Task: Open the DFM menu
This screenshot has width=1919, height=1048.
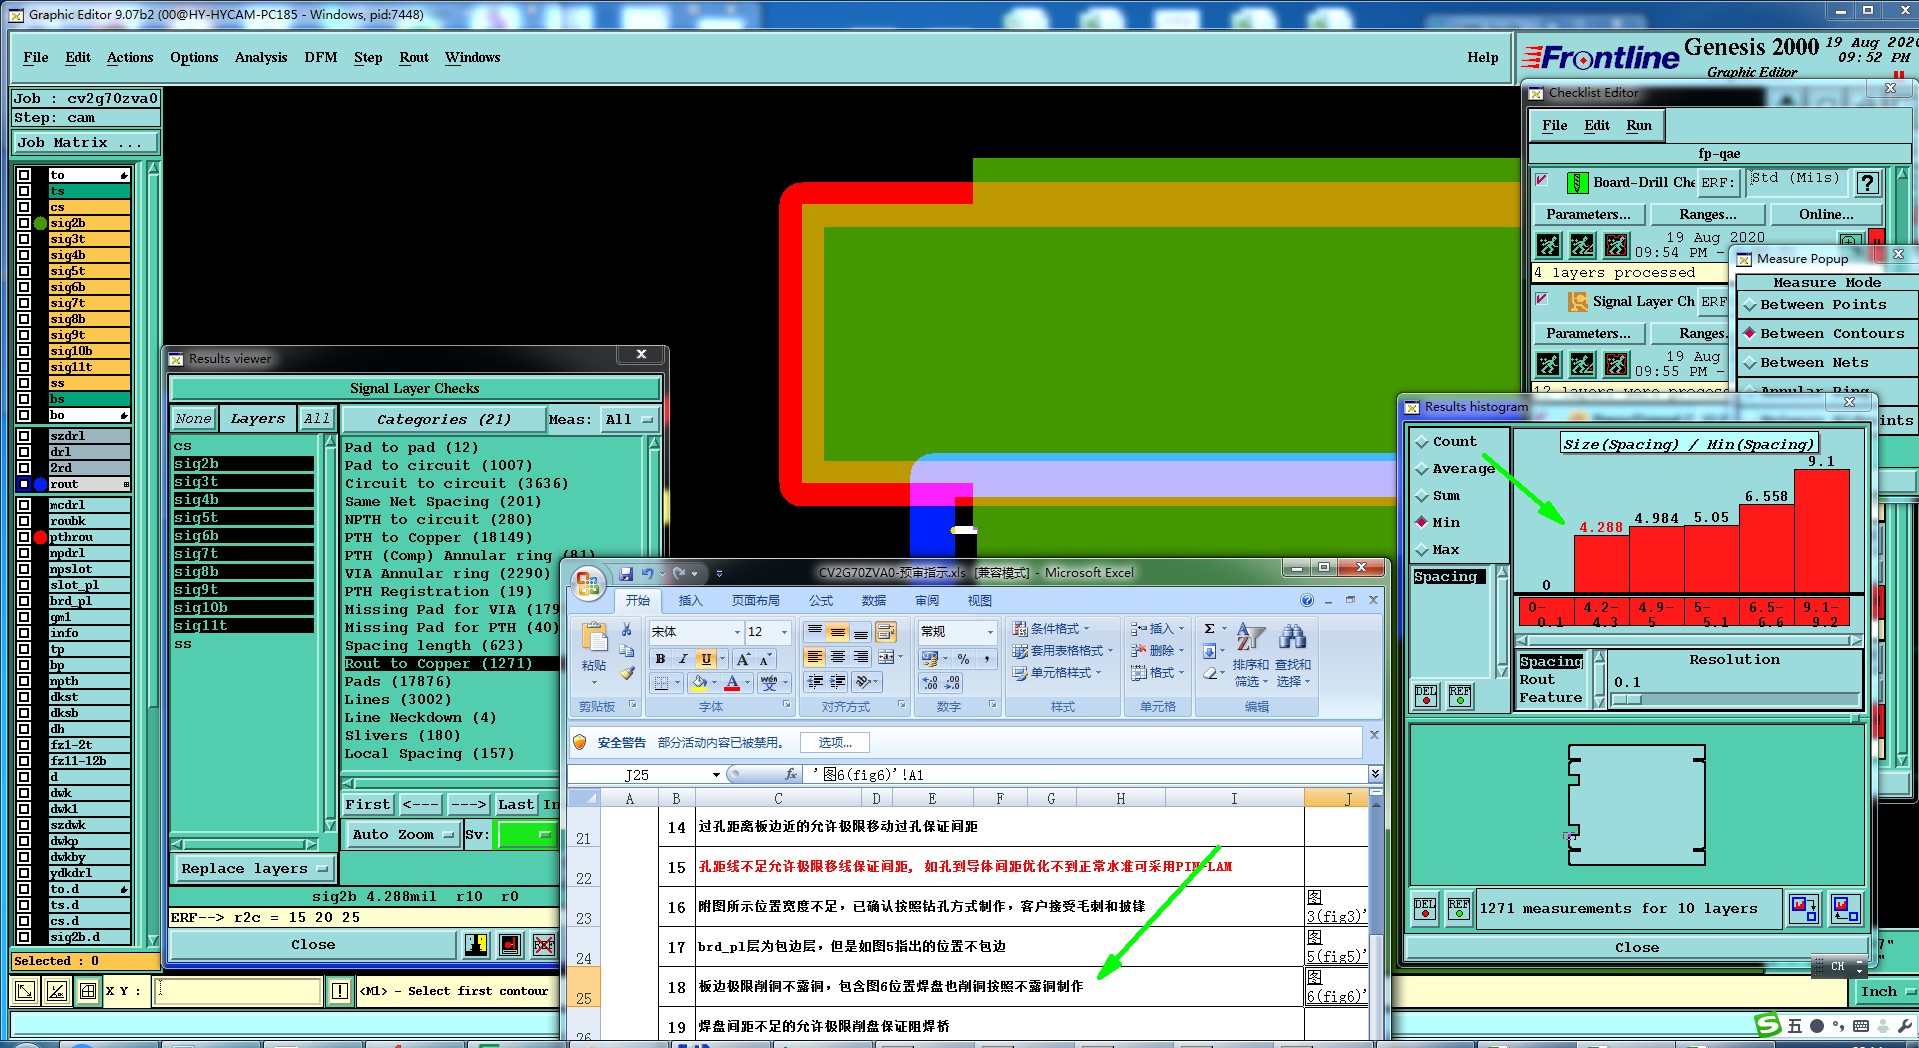Action: click(x=321, y=57)
